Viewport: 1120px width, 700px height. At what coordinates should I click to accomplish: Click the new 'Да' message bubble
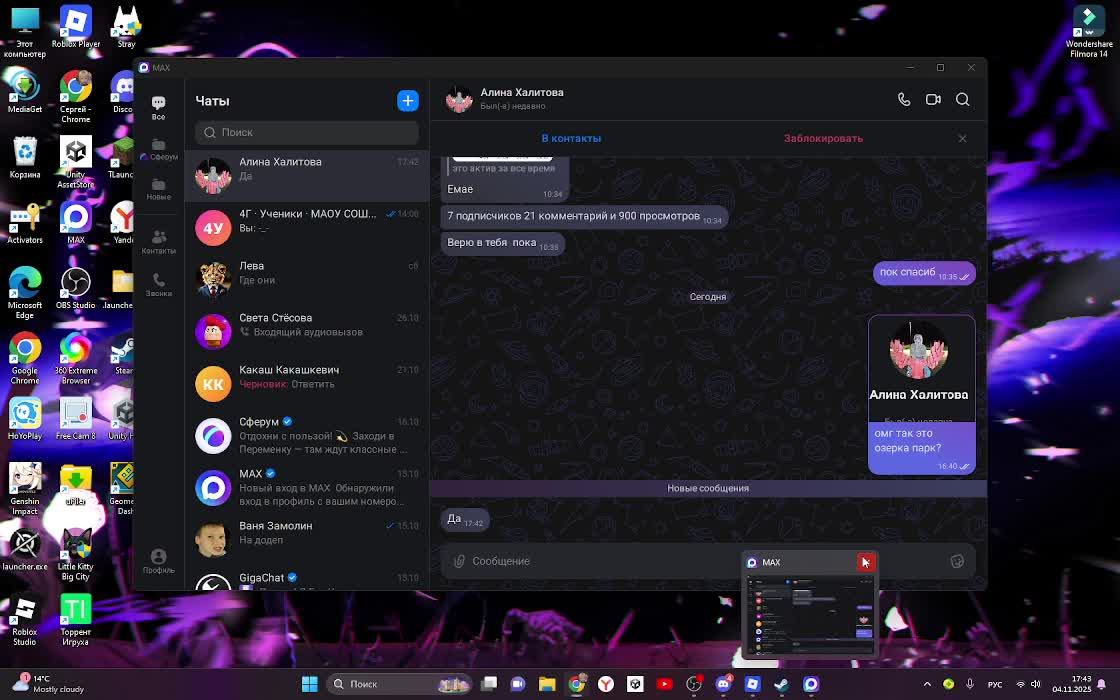point(464,520)
